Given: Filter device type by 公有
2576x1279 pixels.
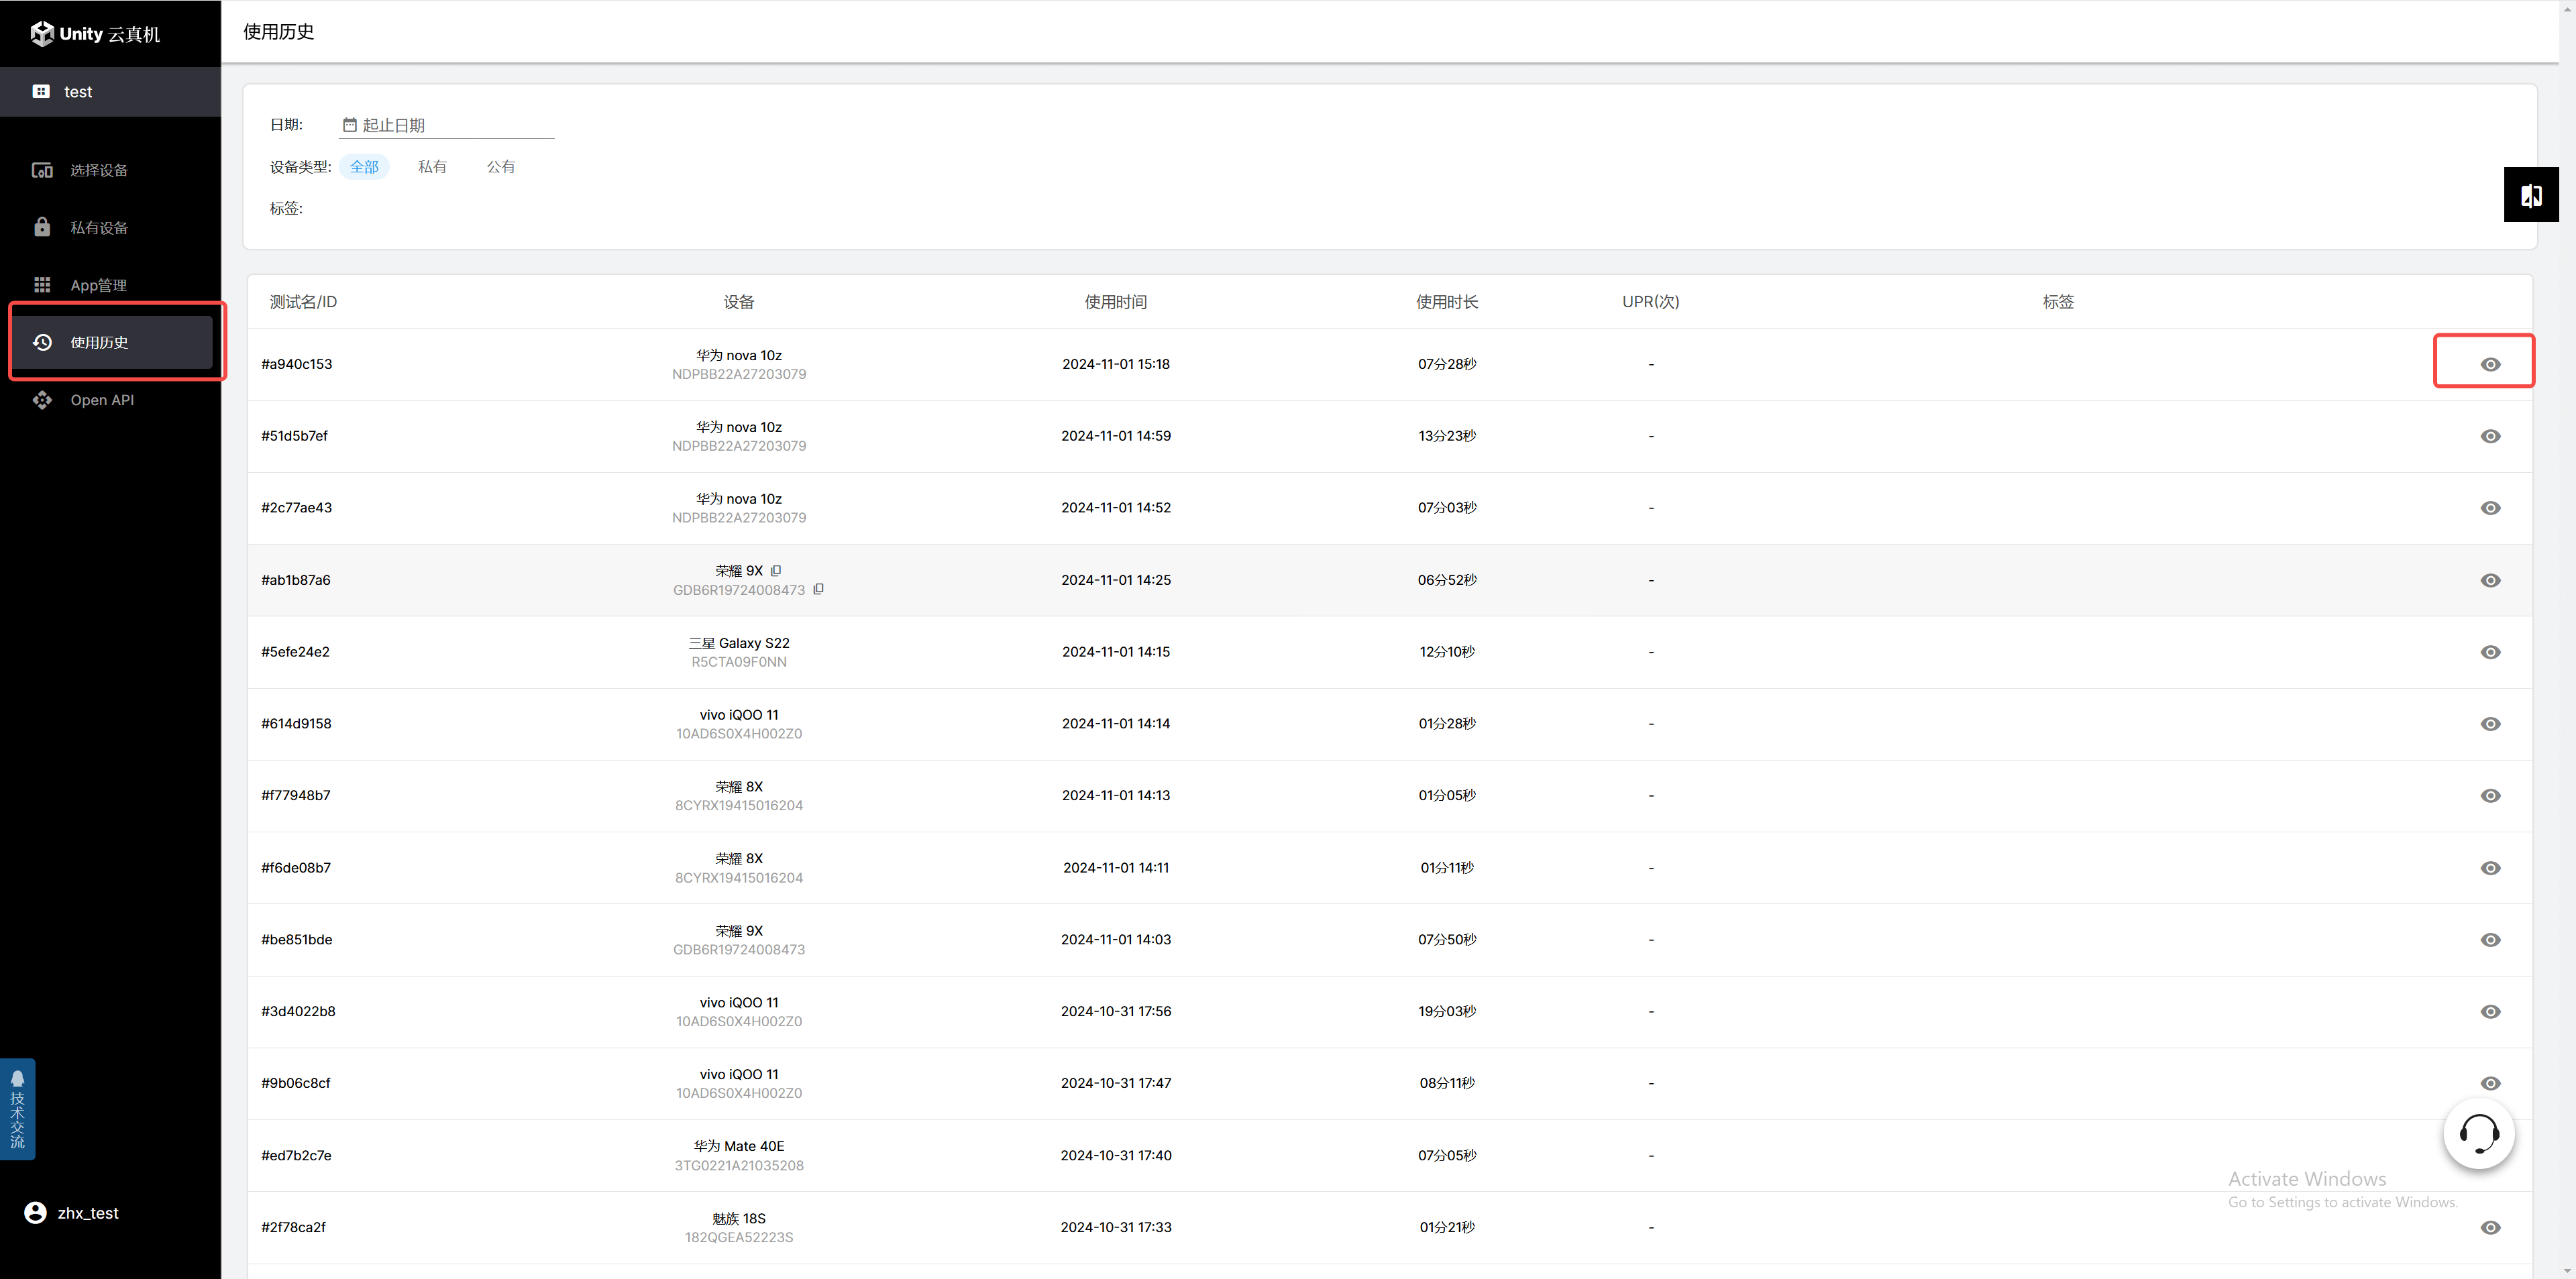Looking at the screenshot, I should tap(500, 167).
